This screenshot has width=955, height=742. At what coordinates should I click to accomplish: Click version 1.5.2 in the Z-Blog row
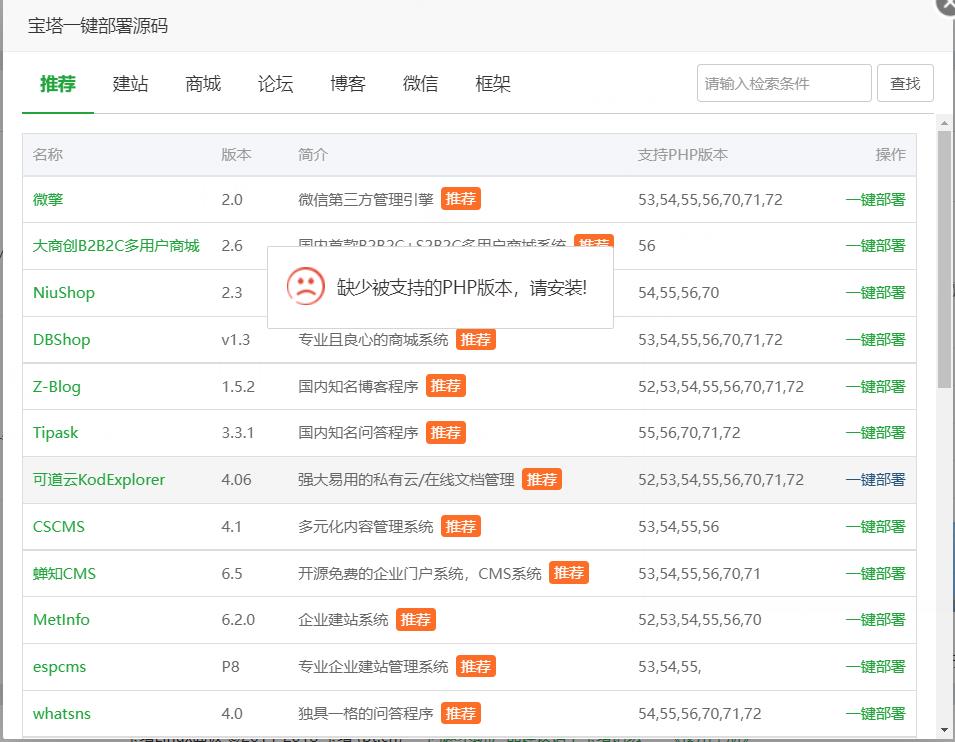point(238,386)
